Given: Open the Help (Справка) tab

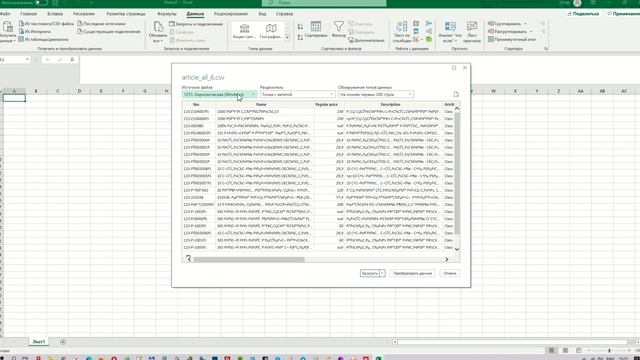Looking at the screenshot, I should click(284, 14).
